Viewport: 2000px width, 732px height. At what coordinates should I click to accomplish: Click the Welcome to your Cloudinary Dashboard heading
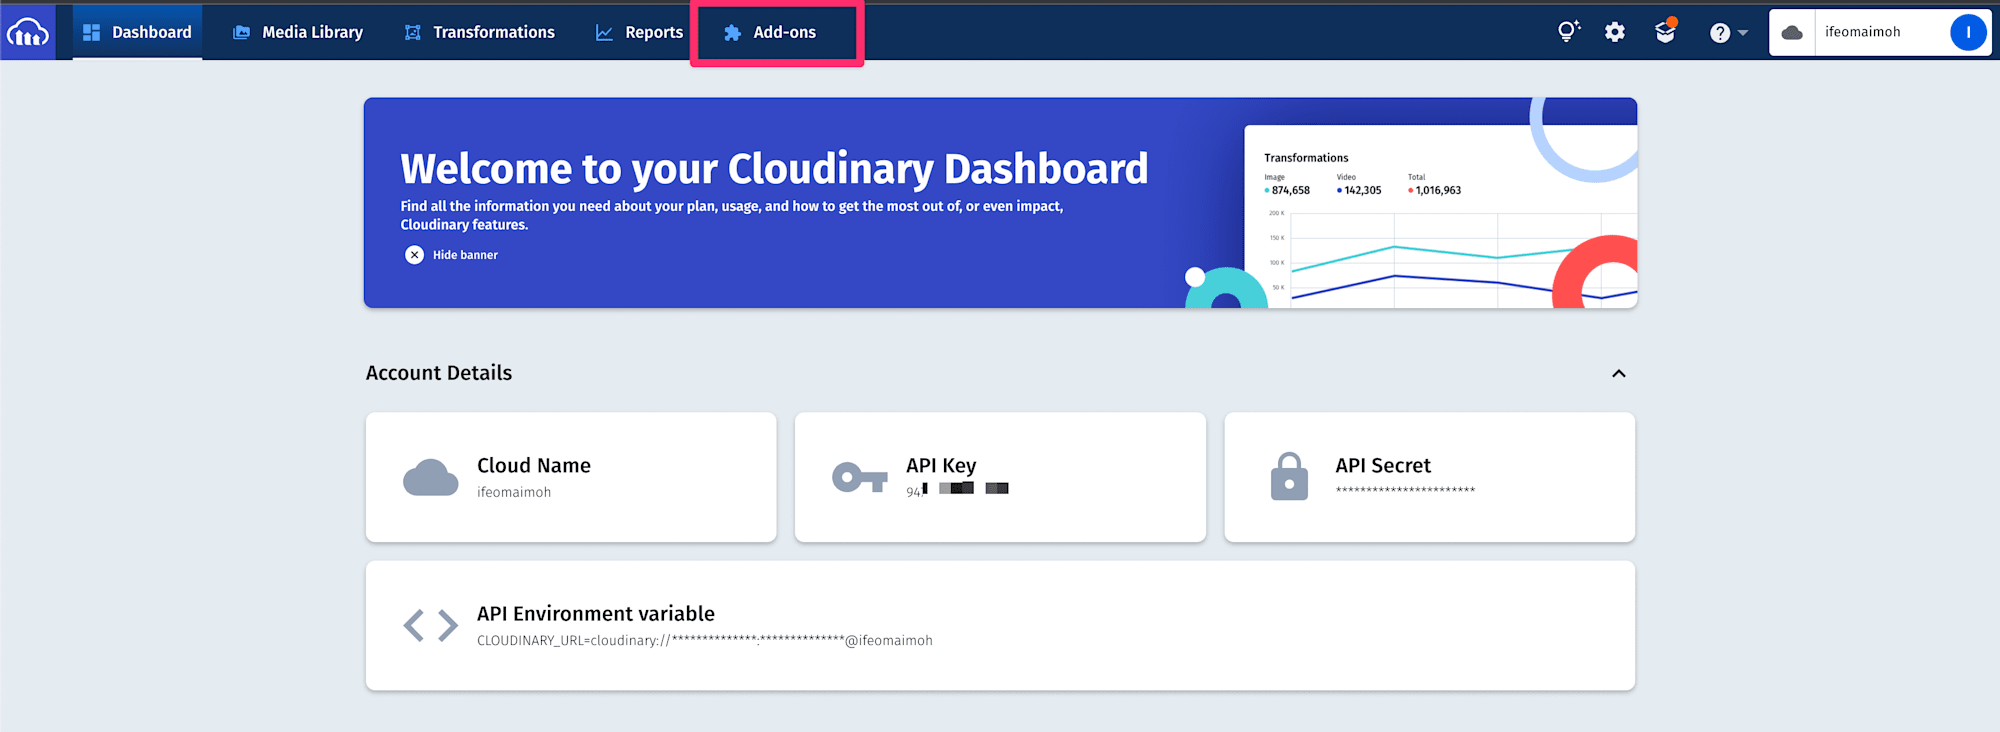pos(774,168)
